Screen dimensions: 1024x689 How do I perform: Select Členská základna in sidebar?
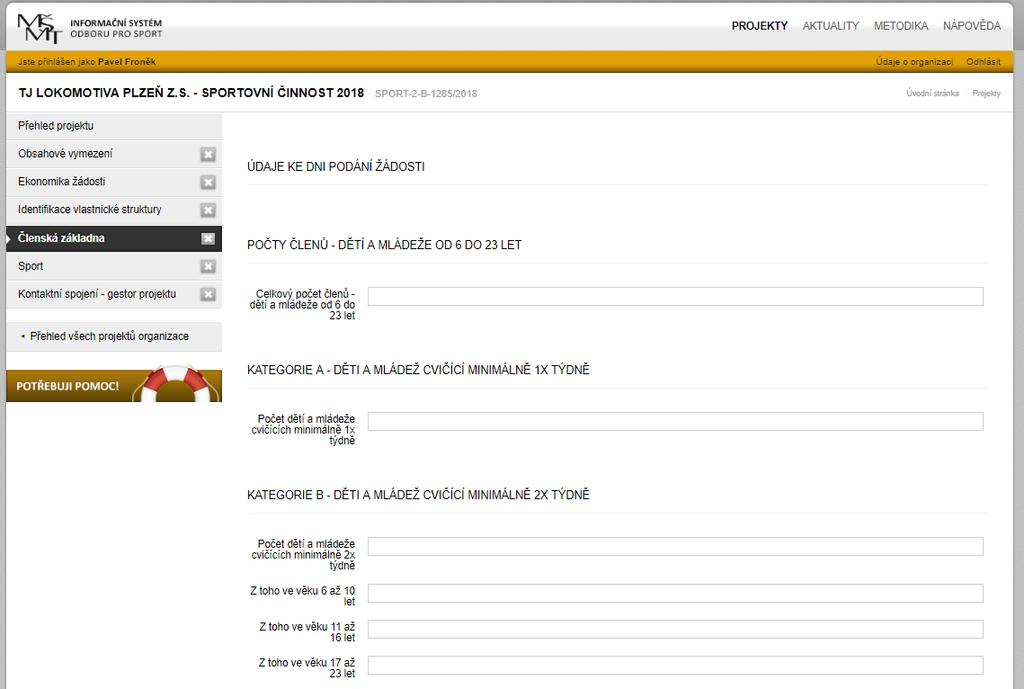(114, 238)
